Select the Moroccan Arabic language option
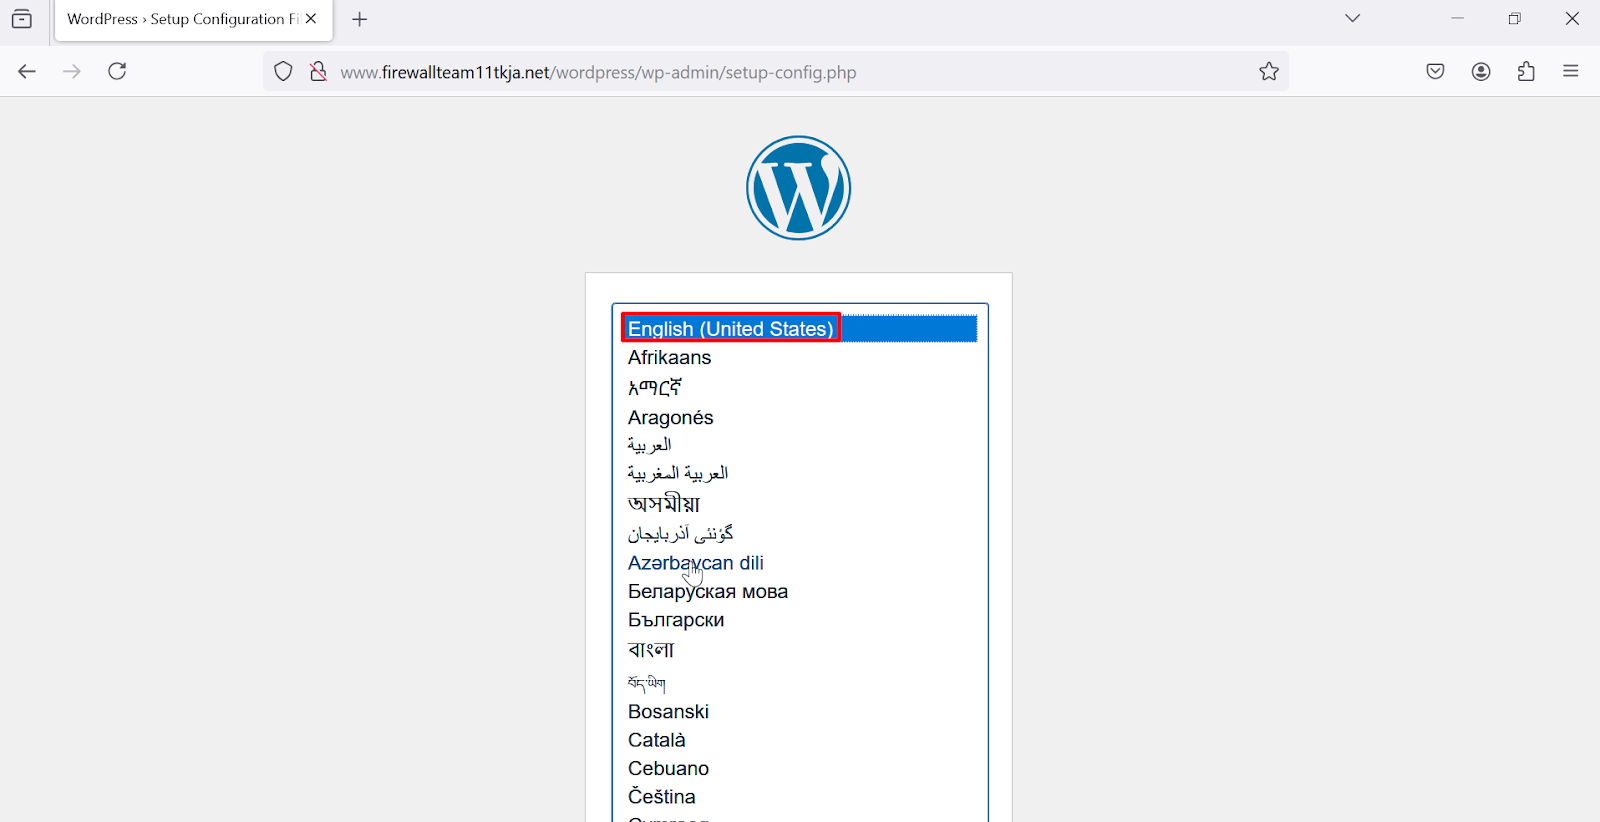The image size is (1600, 822). click(x=799, y=473)
